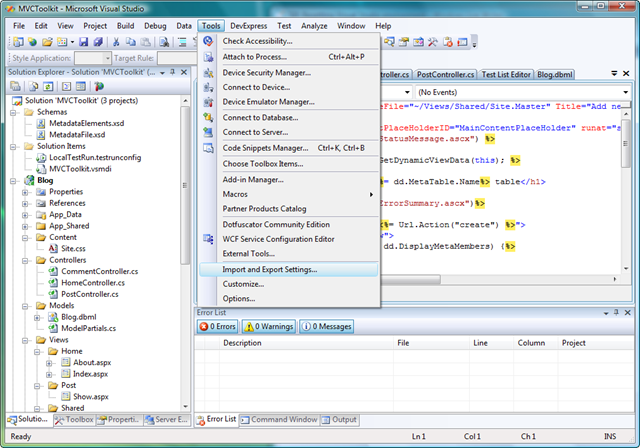Click the Open File folder icon
640x448 pixels.
48,42
